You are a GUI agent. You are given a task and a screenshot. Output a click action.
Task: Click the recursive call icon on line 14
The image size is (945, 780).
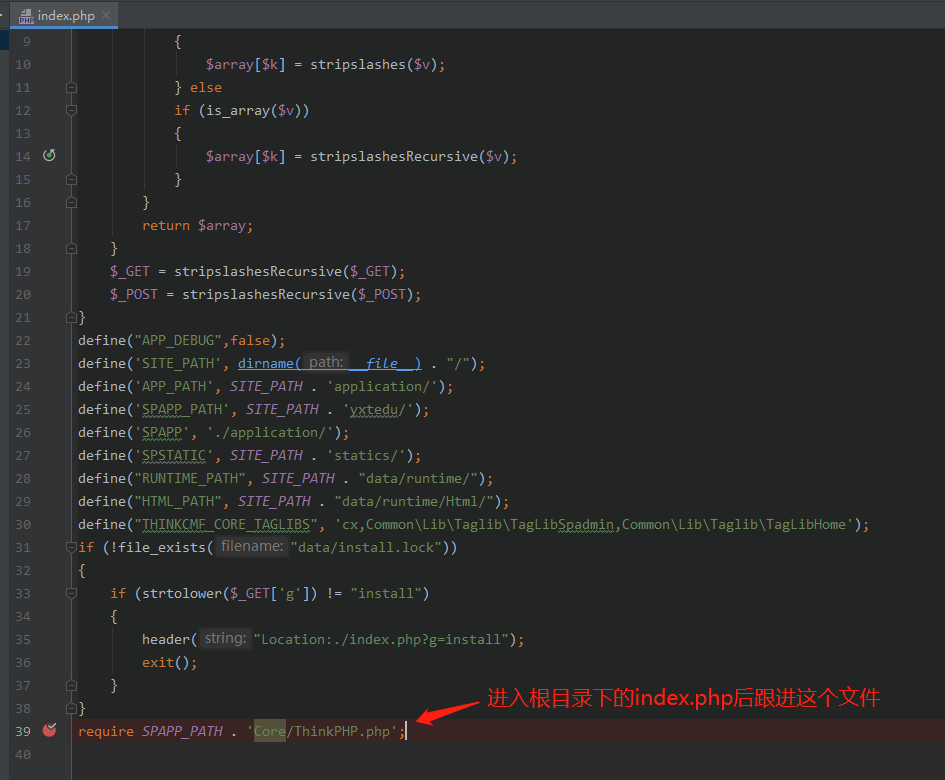click(49, 156)
